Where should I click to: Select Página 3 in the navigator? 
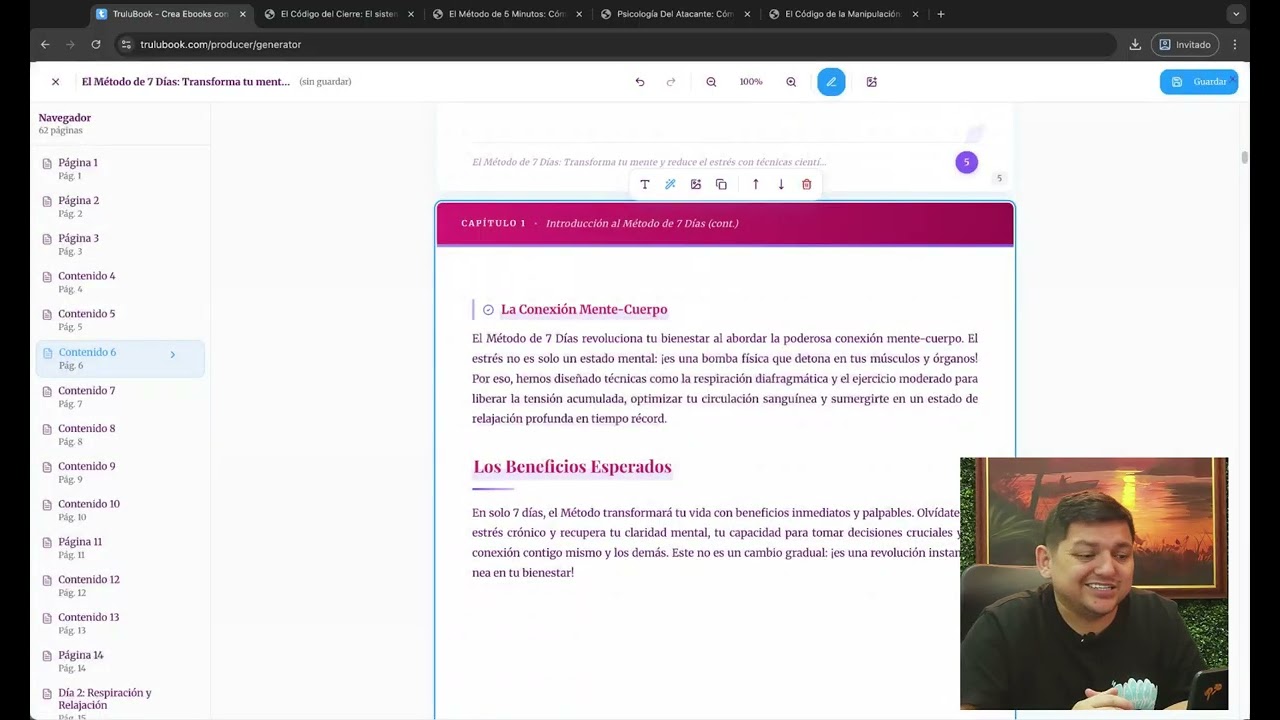(120, 244)
